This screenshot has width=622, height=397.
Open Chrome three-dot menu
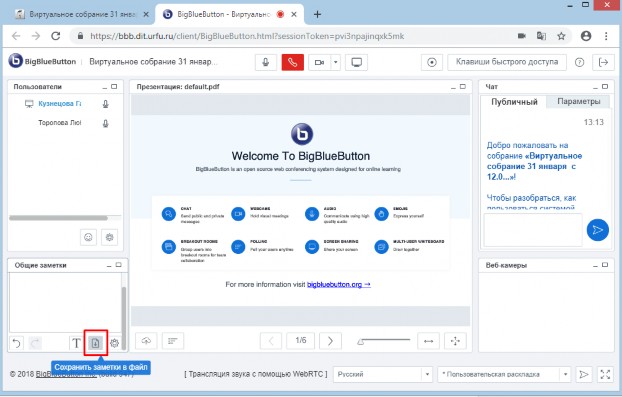[x=606, y=36]
